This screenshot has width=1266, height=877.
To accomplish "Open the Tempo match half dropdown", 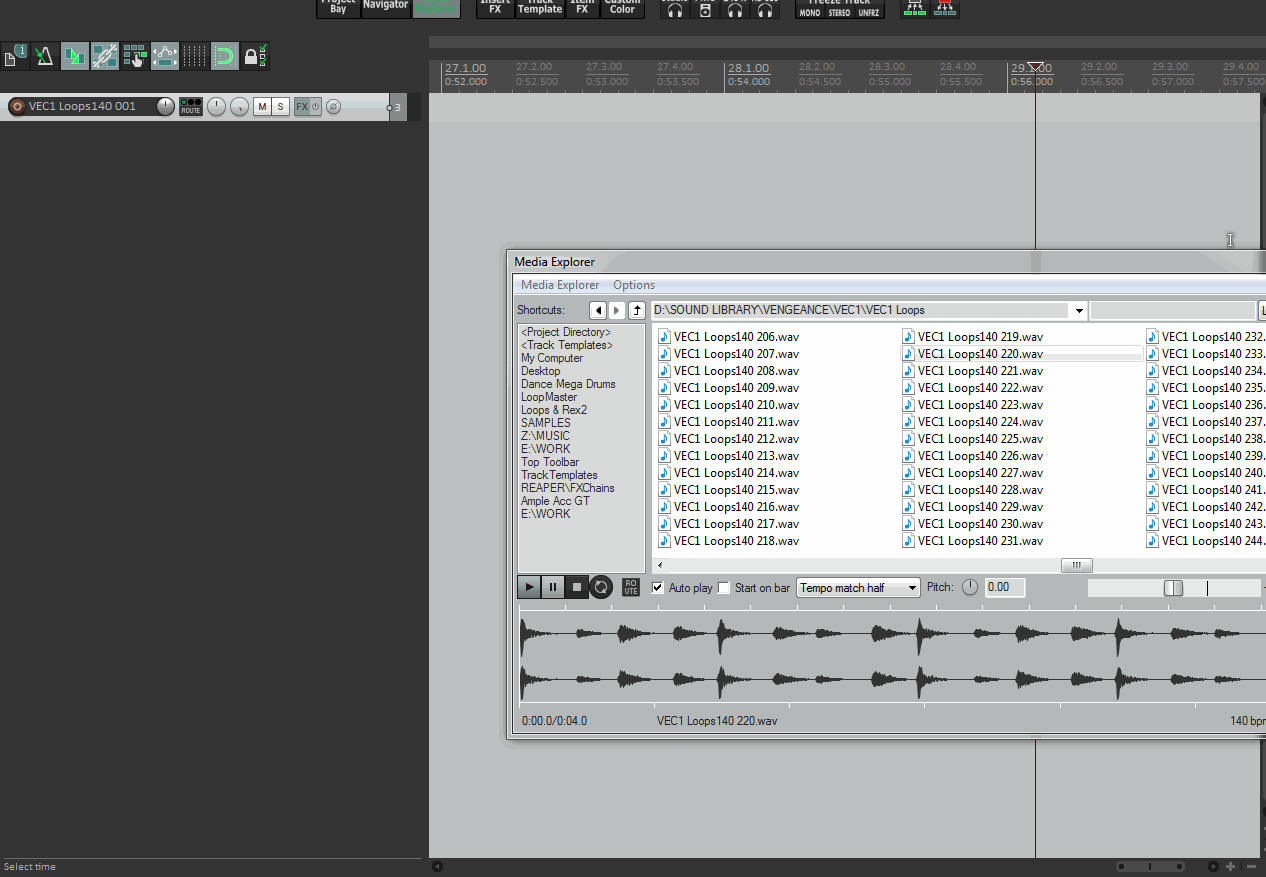I will 858,588.
